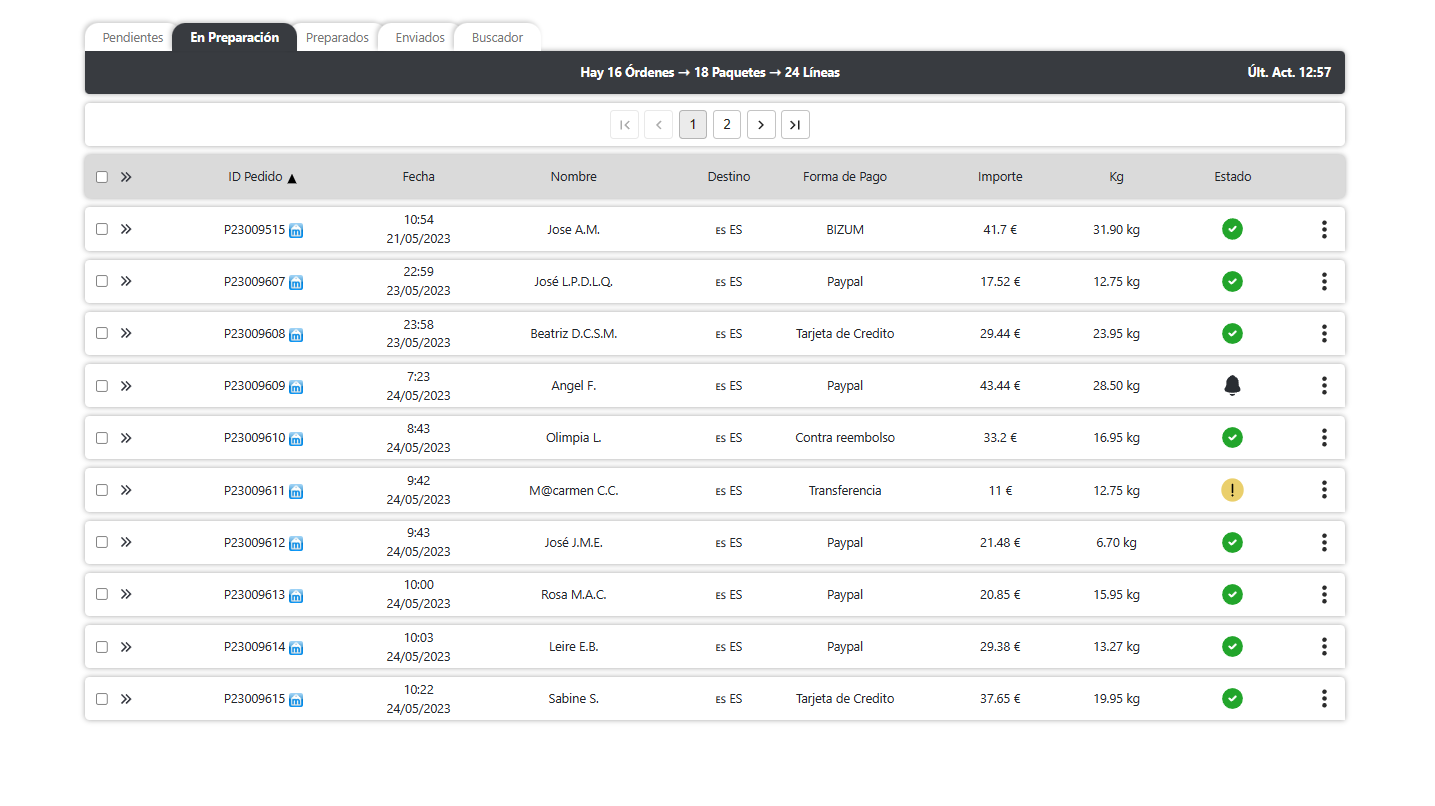This screenshot has height=806, width=1435.
Task: Open the three-dot menu for order P23009615
Action: 1324,698
